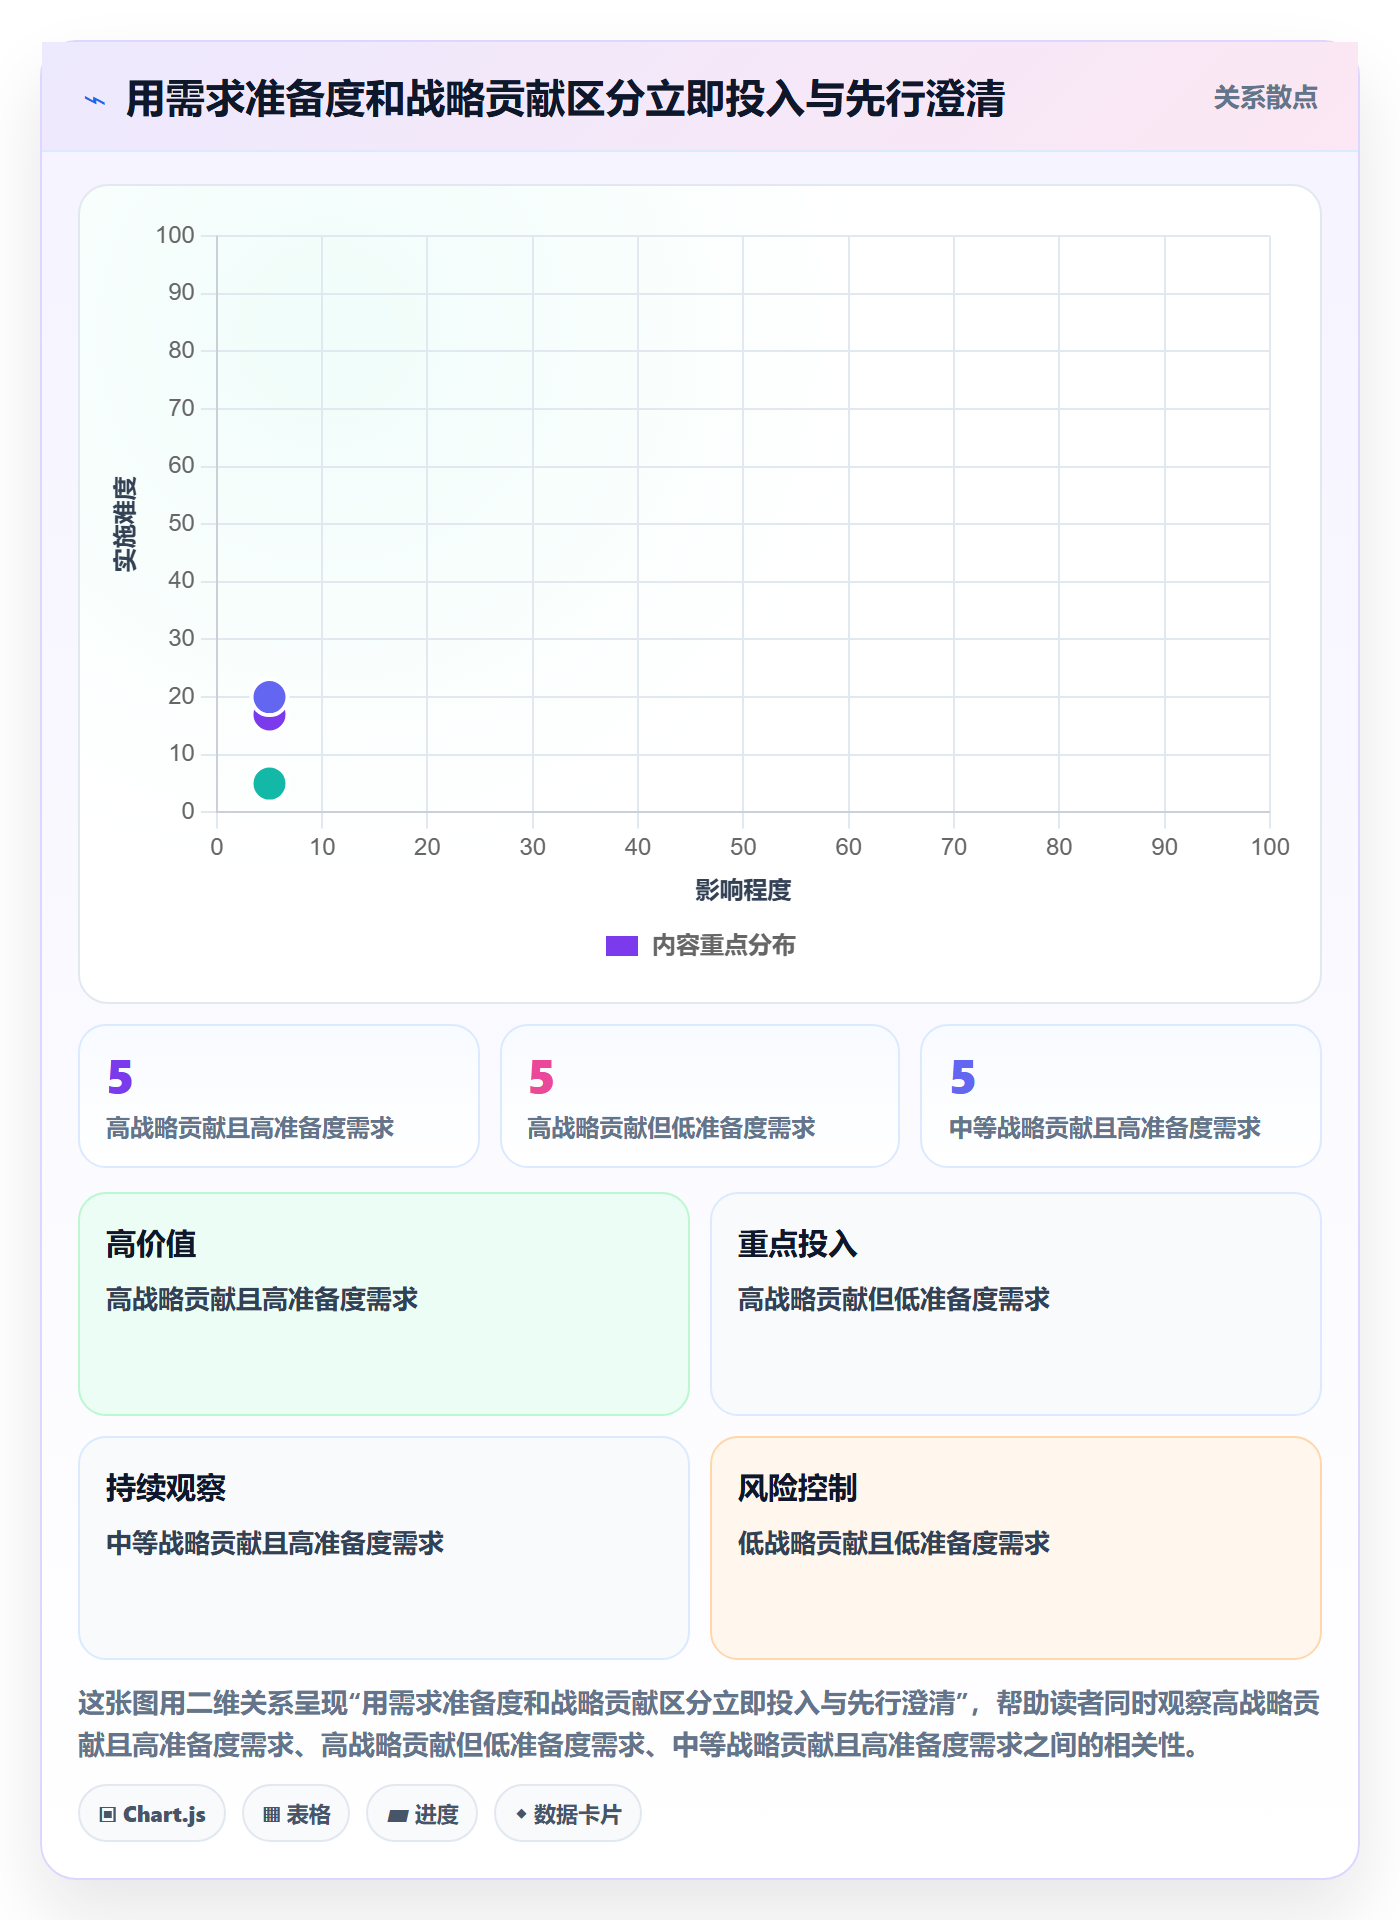Click the pink number 5 in the middle stat card
The width and height of the screenshot is (1400, 1920).
pos(541,1077)
